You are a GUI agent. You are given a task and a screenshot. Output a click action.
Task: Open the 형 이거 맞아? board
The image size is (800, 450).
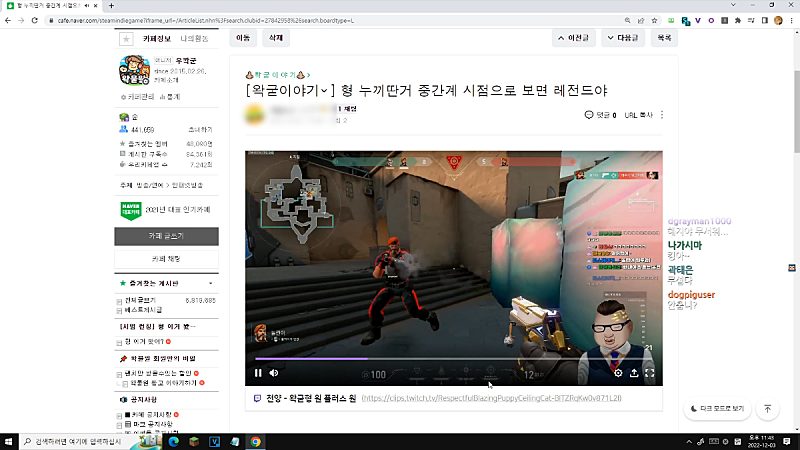point(144,341)
